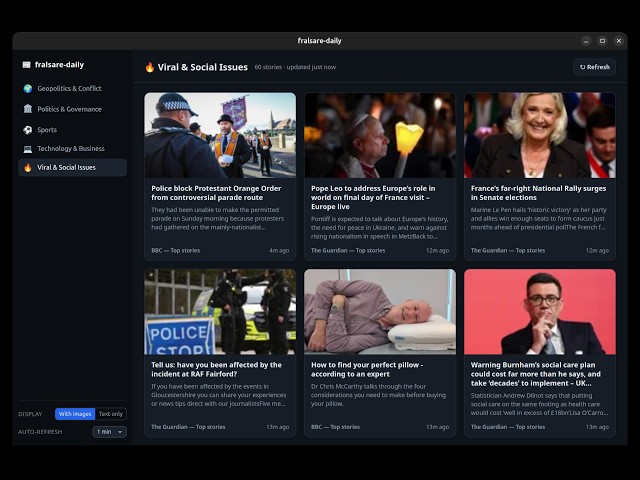
Task: Click the globe icon beside Geopolitics & Conflict
Action: [28, 89]
